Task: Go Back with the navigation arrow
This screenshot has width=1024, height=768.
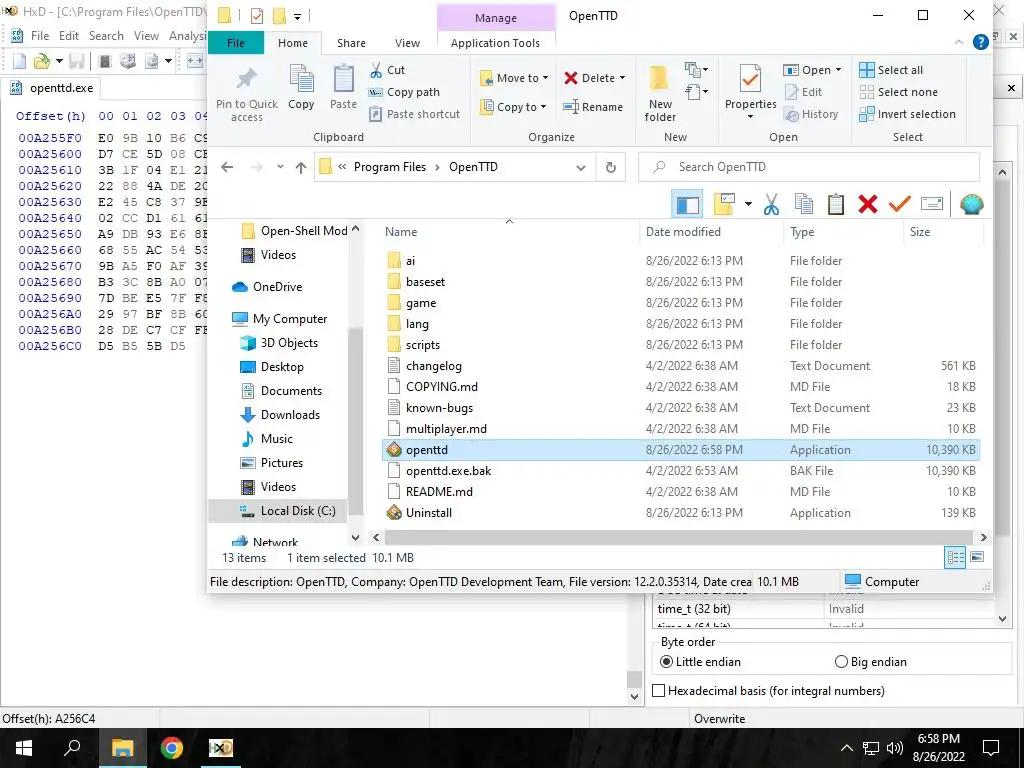Action: (227, 167)
